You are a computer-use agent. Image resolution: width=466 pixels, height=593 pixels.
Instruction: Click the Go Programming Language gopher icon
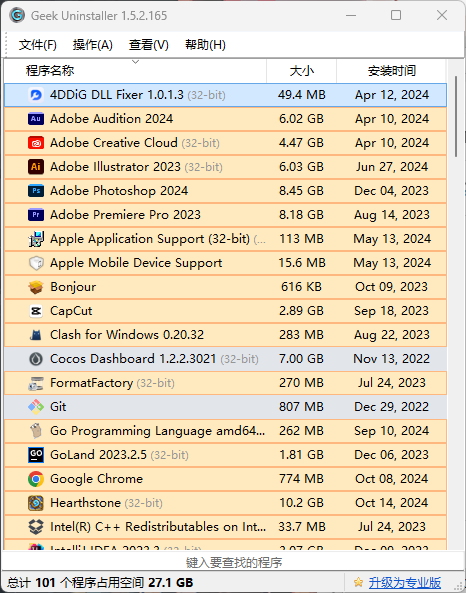(36, 431)
